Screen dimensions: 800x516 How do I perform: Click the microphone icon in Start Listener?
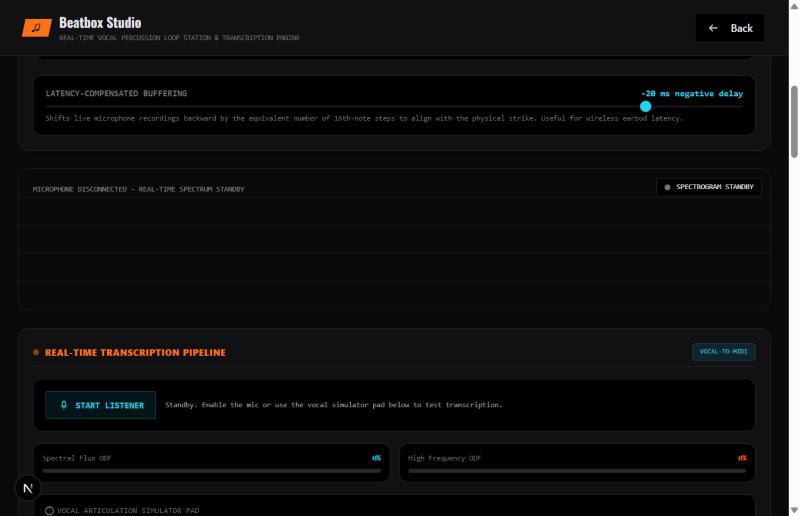[x=64, y=405]
